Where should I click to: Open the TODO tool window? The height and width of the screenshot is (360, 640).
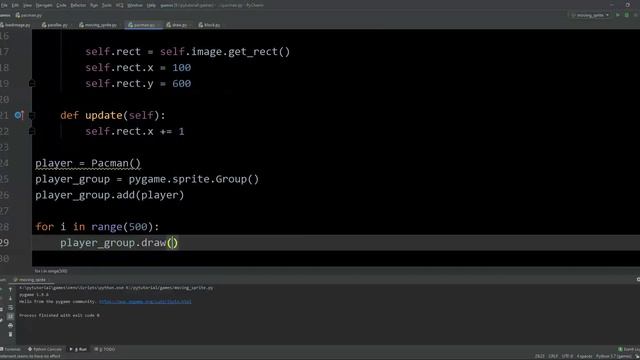104,349
